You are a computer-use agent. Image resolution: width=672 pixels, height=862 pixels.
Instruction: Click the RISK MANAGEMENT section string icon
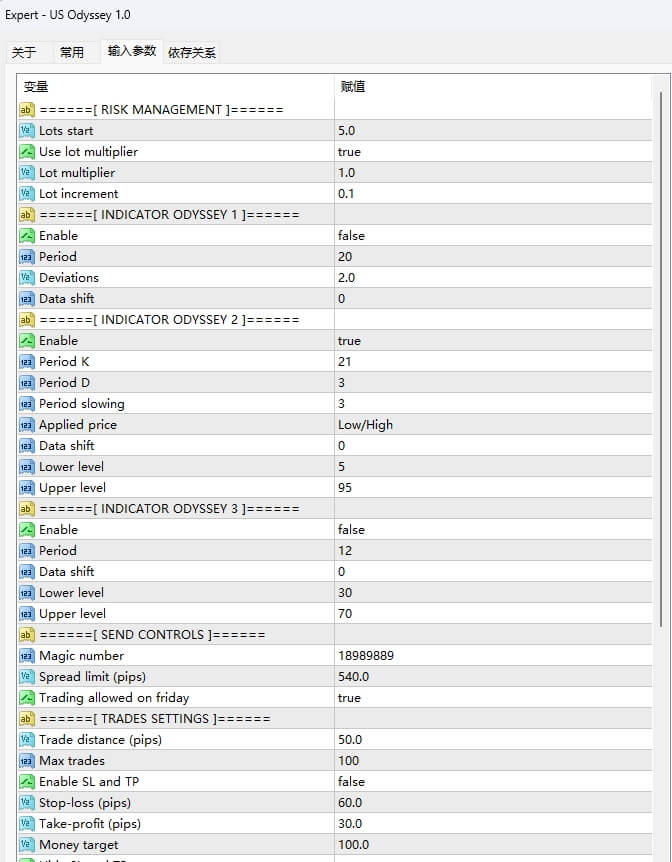27,110
